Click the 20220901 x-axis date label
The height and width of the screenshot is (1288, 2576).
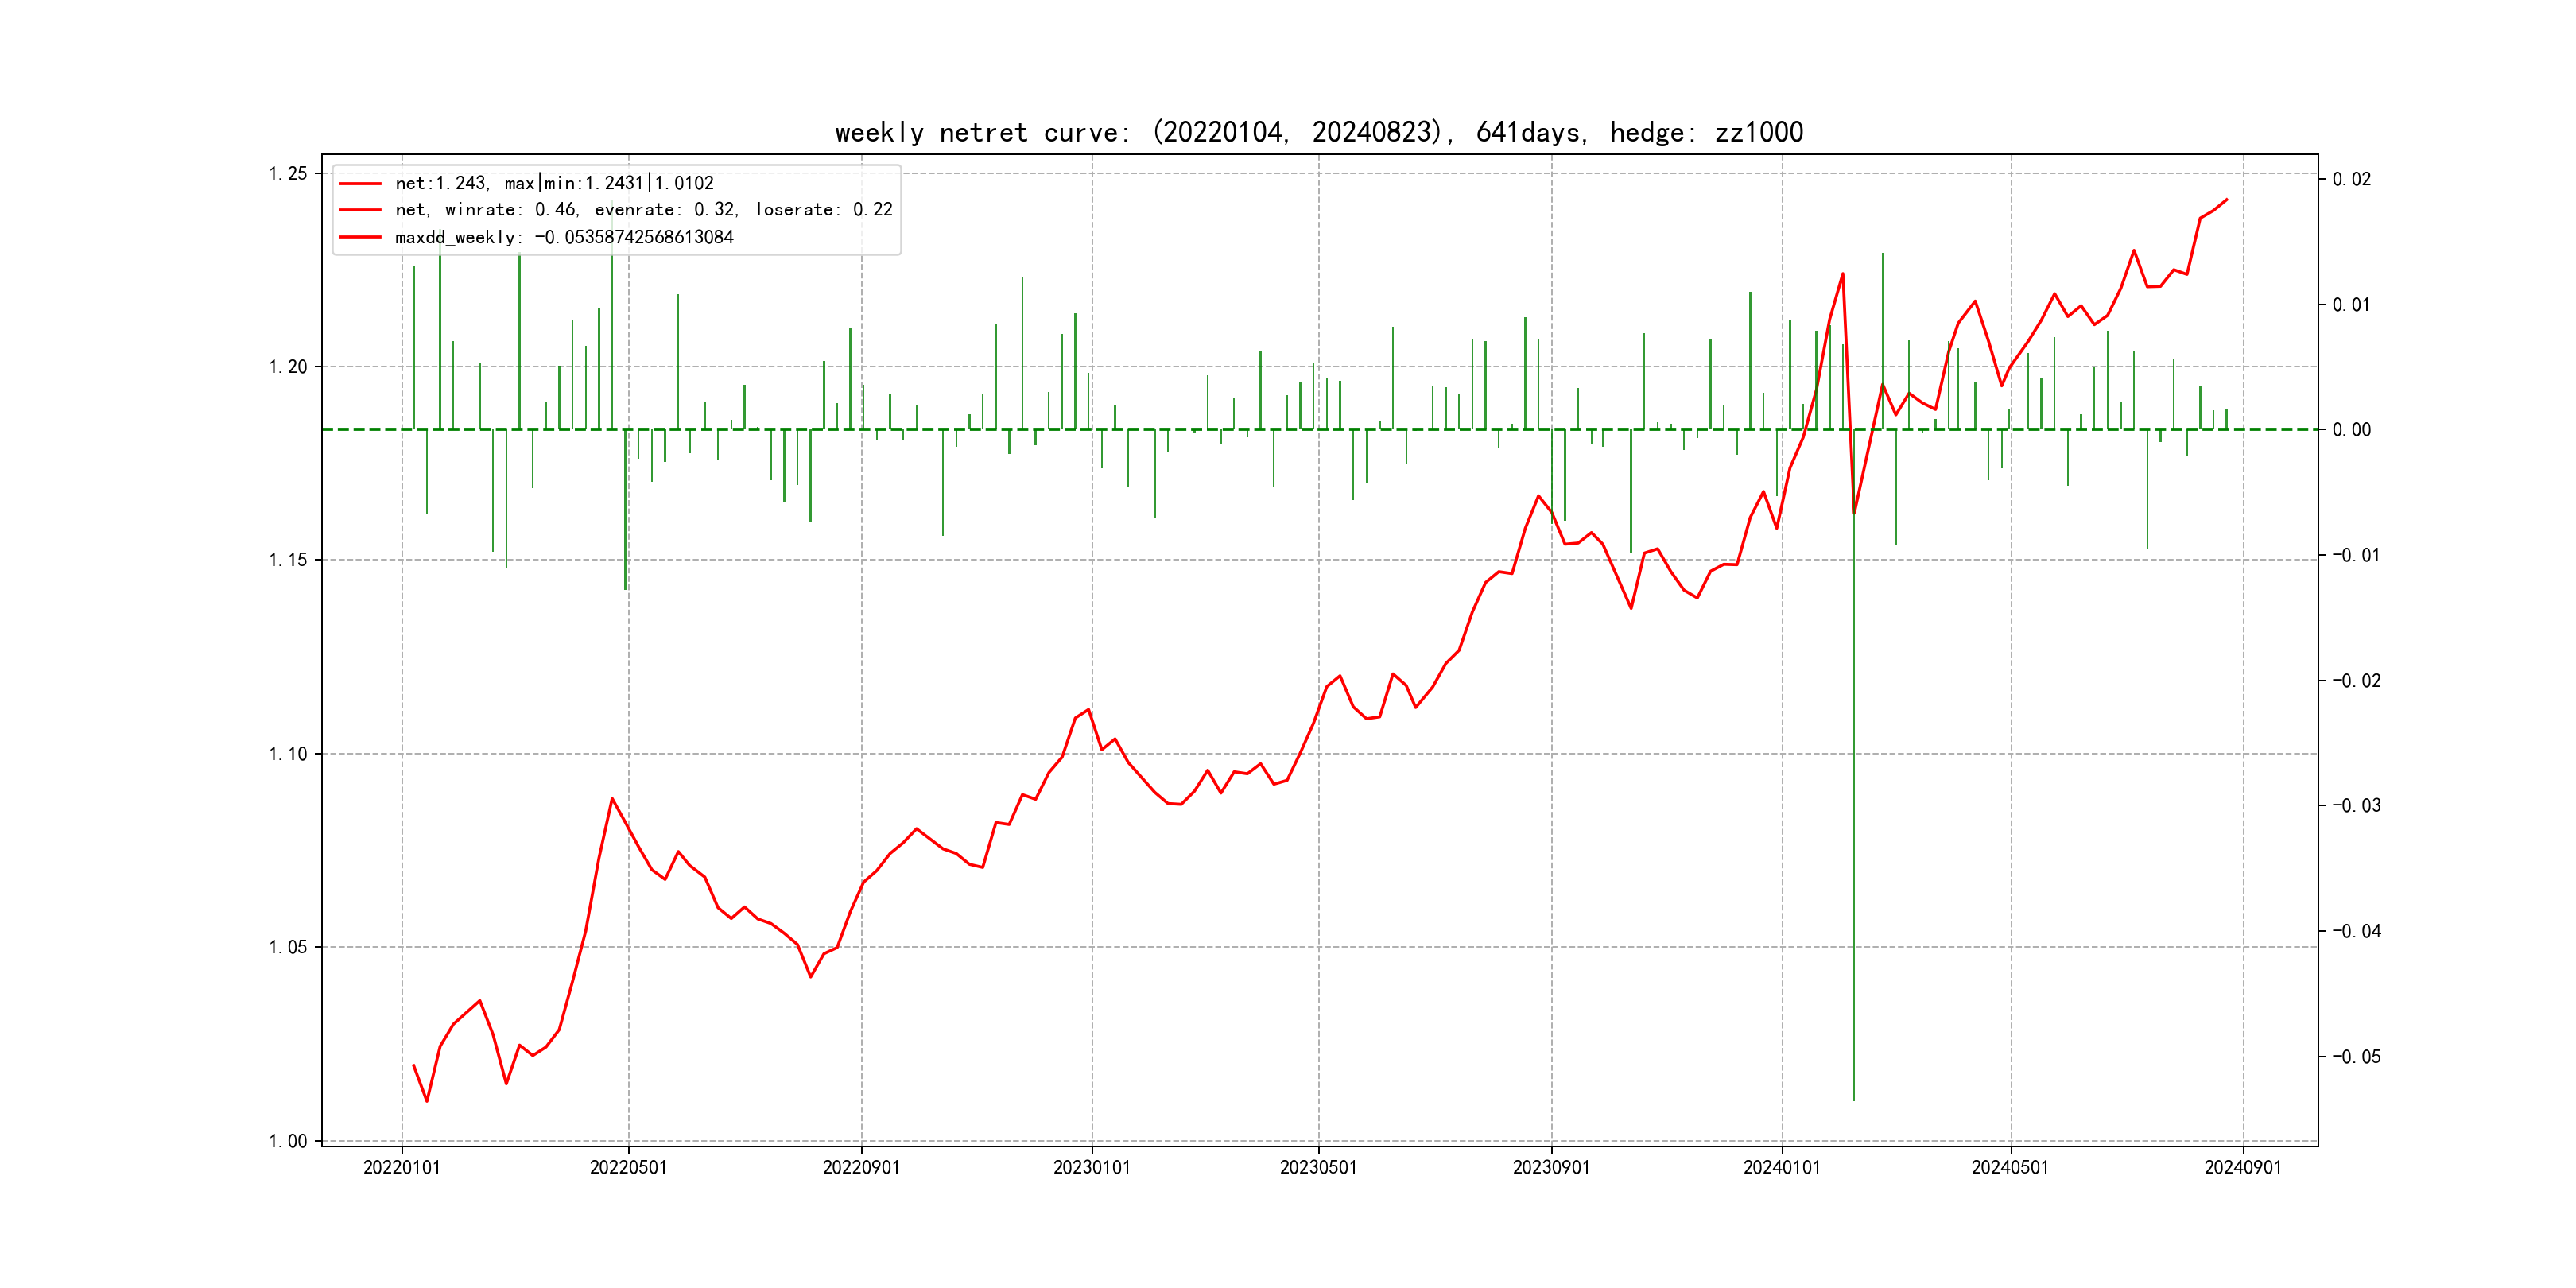click(x=861, y=1167)
